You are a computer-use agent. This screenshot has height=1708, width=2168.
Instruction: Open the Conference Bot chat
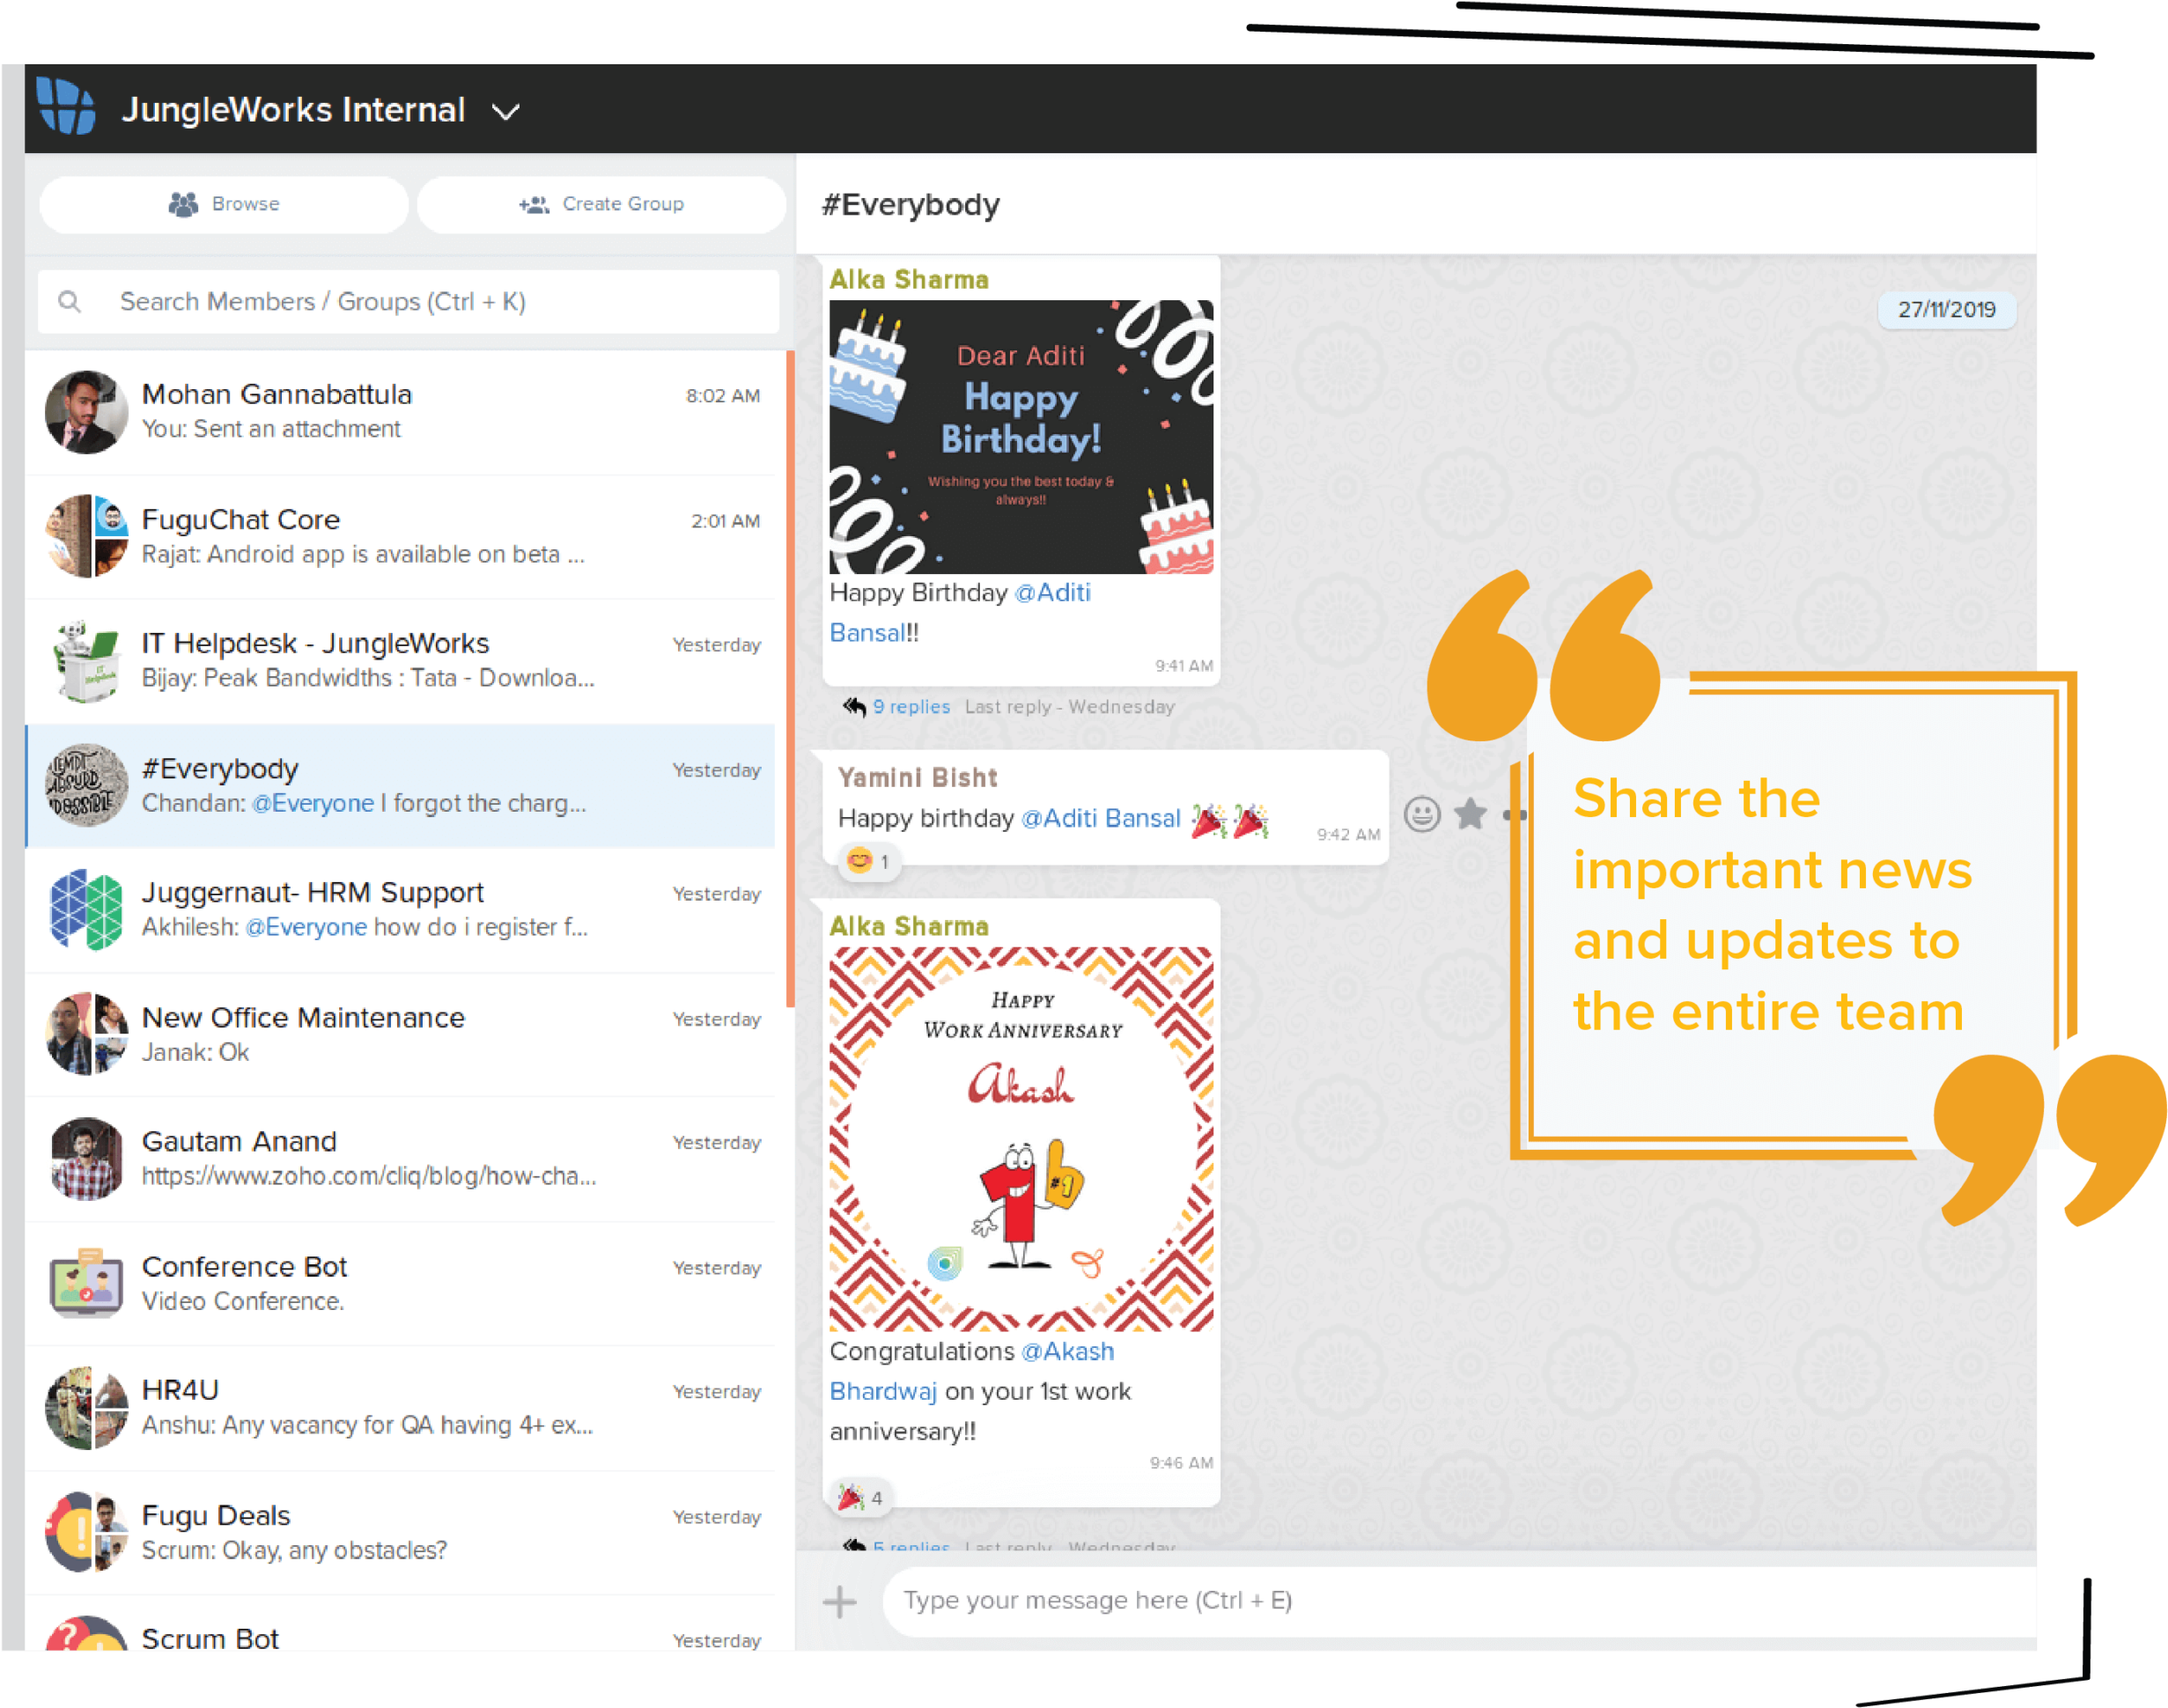pos(400,1283)
